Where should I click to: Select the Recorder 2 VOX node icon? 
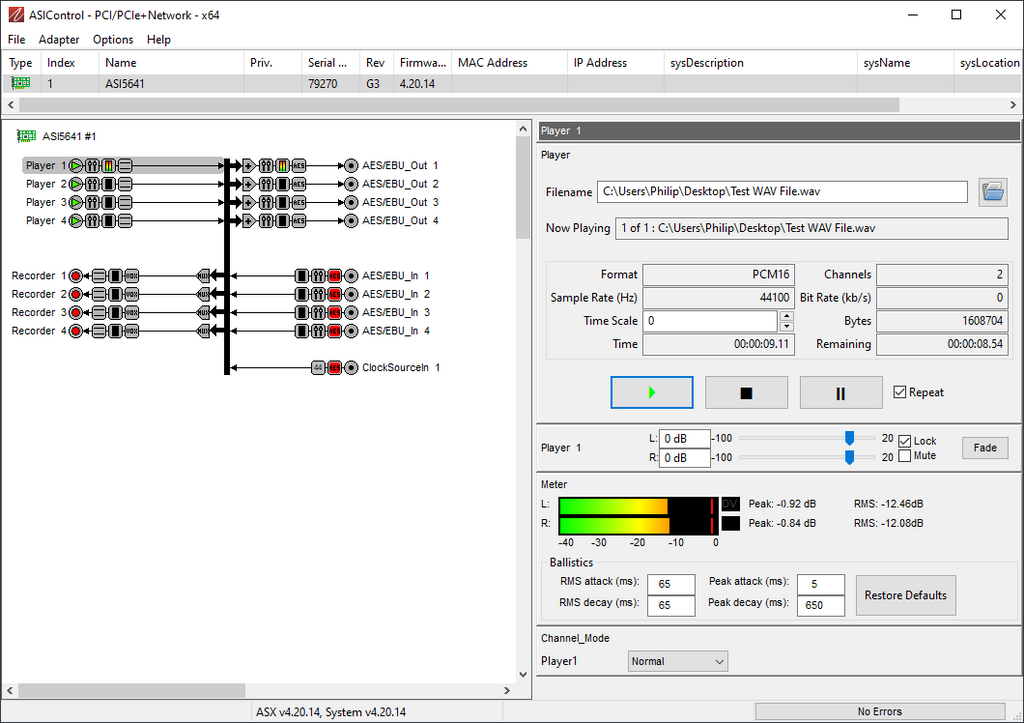(131, 295)
